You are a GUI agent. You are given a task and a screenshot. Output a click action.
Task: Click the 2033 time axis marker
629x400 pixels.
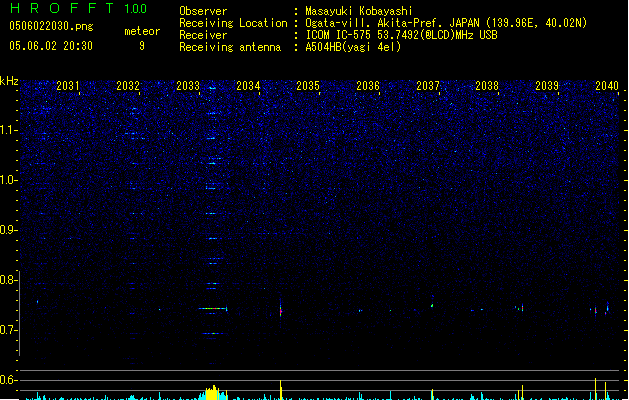pyautogui.click(x=188, y=86)
